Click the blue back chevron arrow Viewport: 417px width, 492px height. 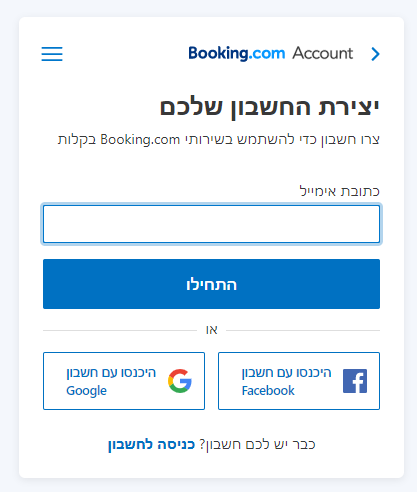click(375, 54)
